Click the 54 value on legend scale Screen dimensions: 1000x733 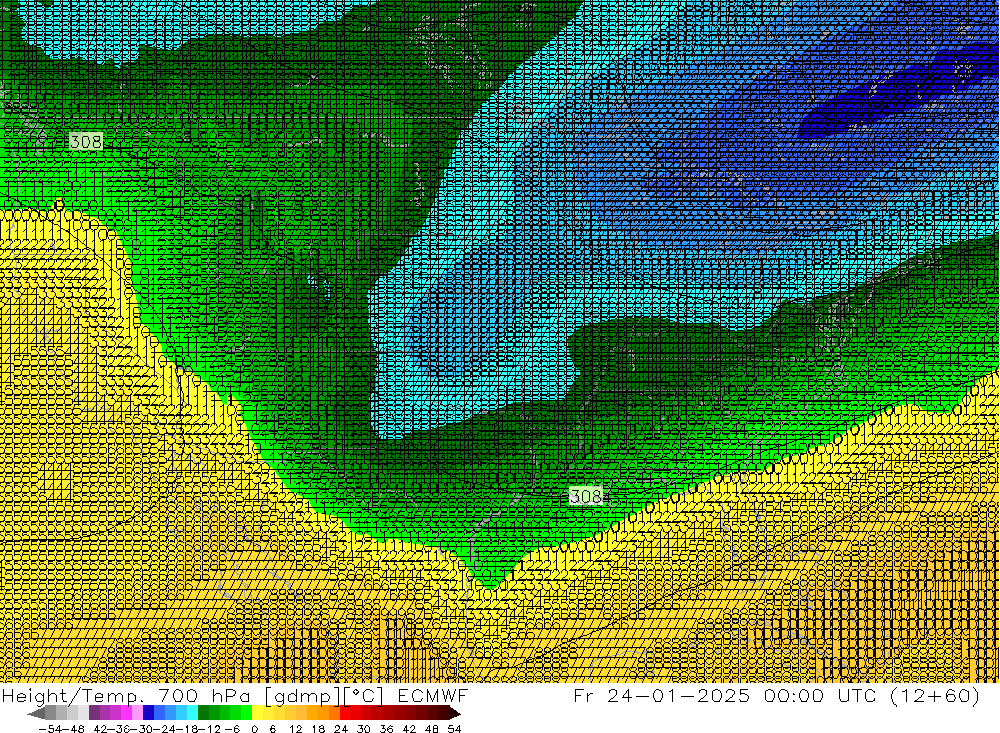[454, 729]
